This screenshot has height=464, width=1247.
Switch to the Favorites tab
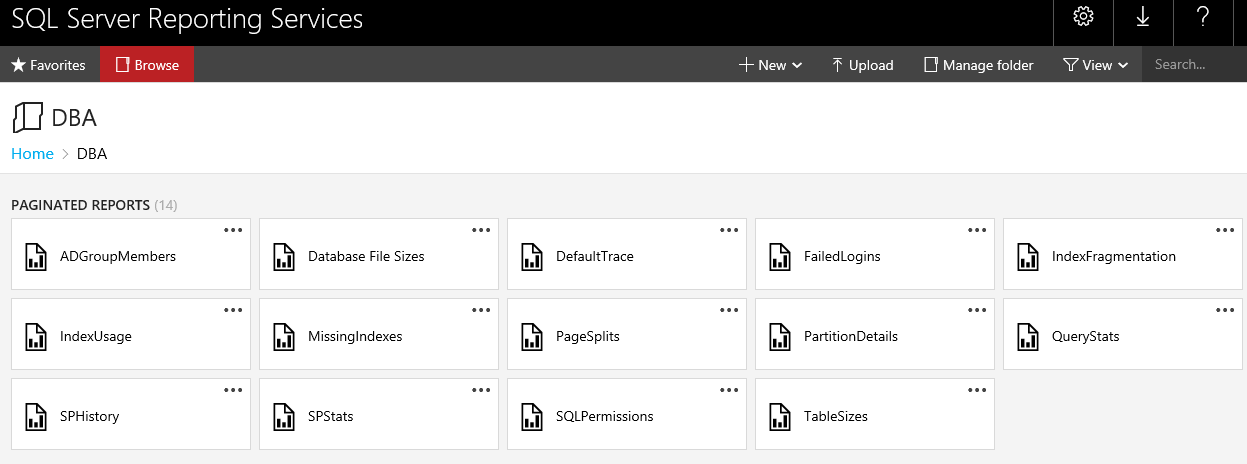pos(49,65)
